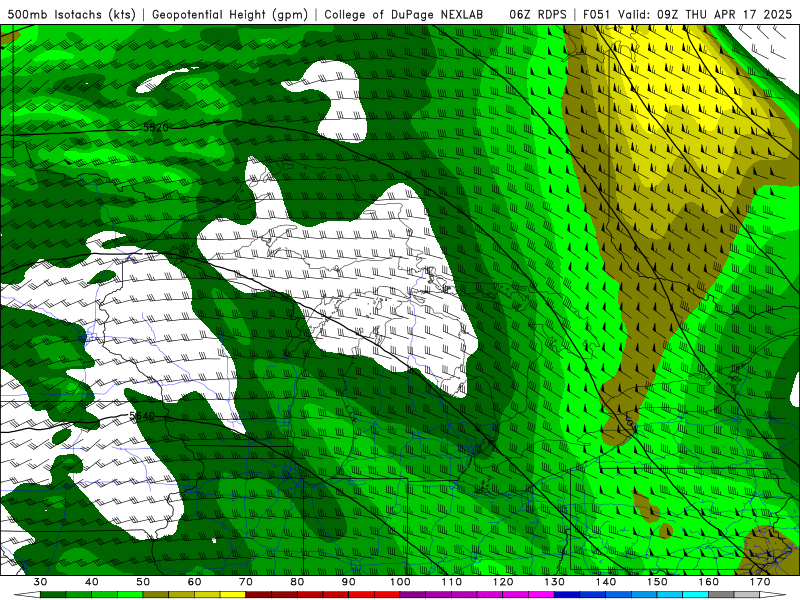This screenshot has width=800, height=600.
Task: Click the 120 value on the scale
Action: point(503,582)
